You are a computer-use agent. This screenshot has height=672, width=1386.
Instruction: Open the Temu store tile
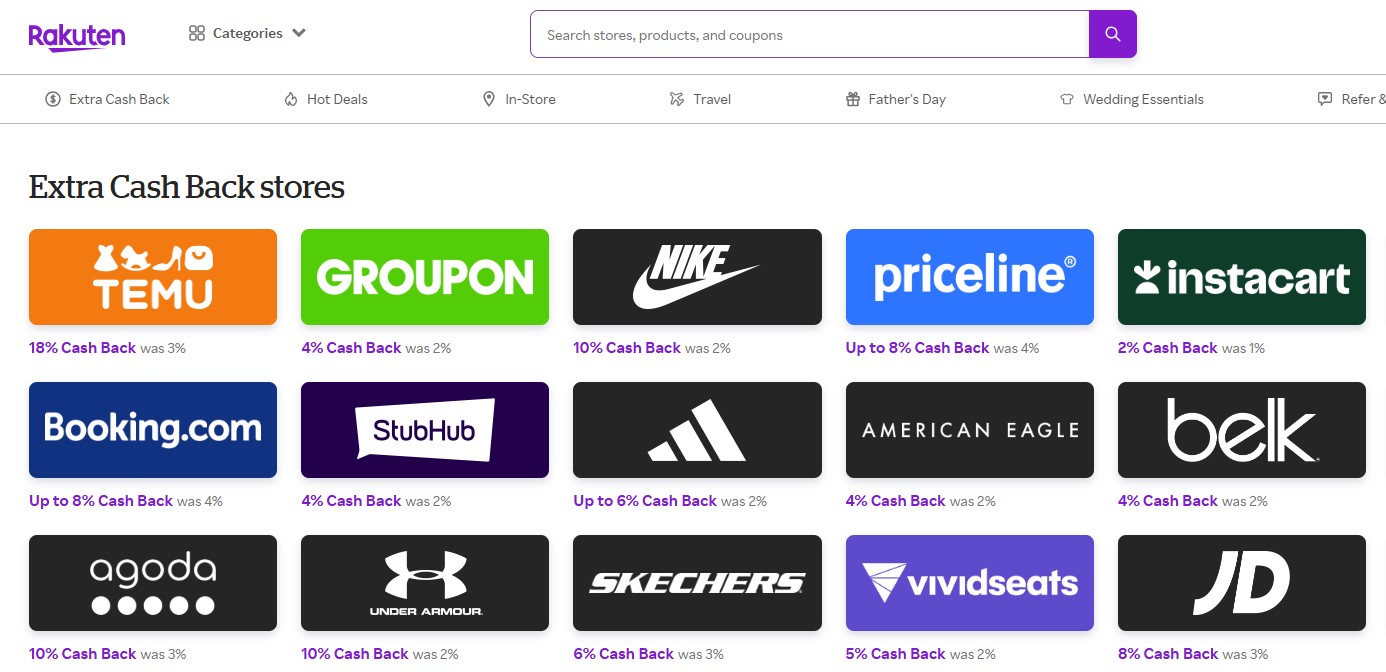(153, 277)
